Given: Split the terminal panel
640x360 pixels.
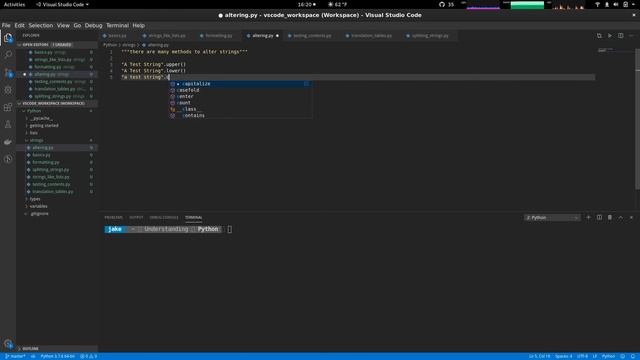Looking at the screenshot, I should (x=599, y=218).
